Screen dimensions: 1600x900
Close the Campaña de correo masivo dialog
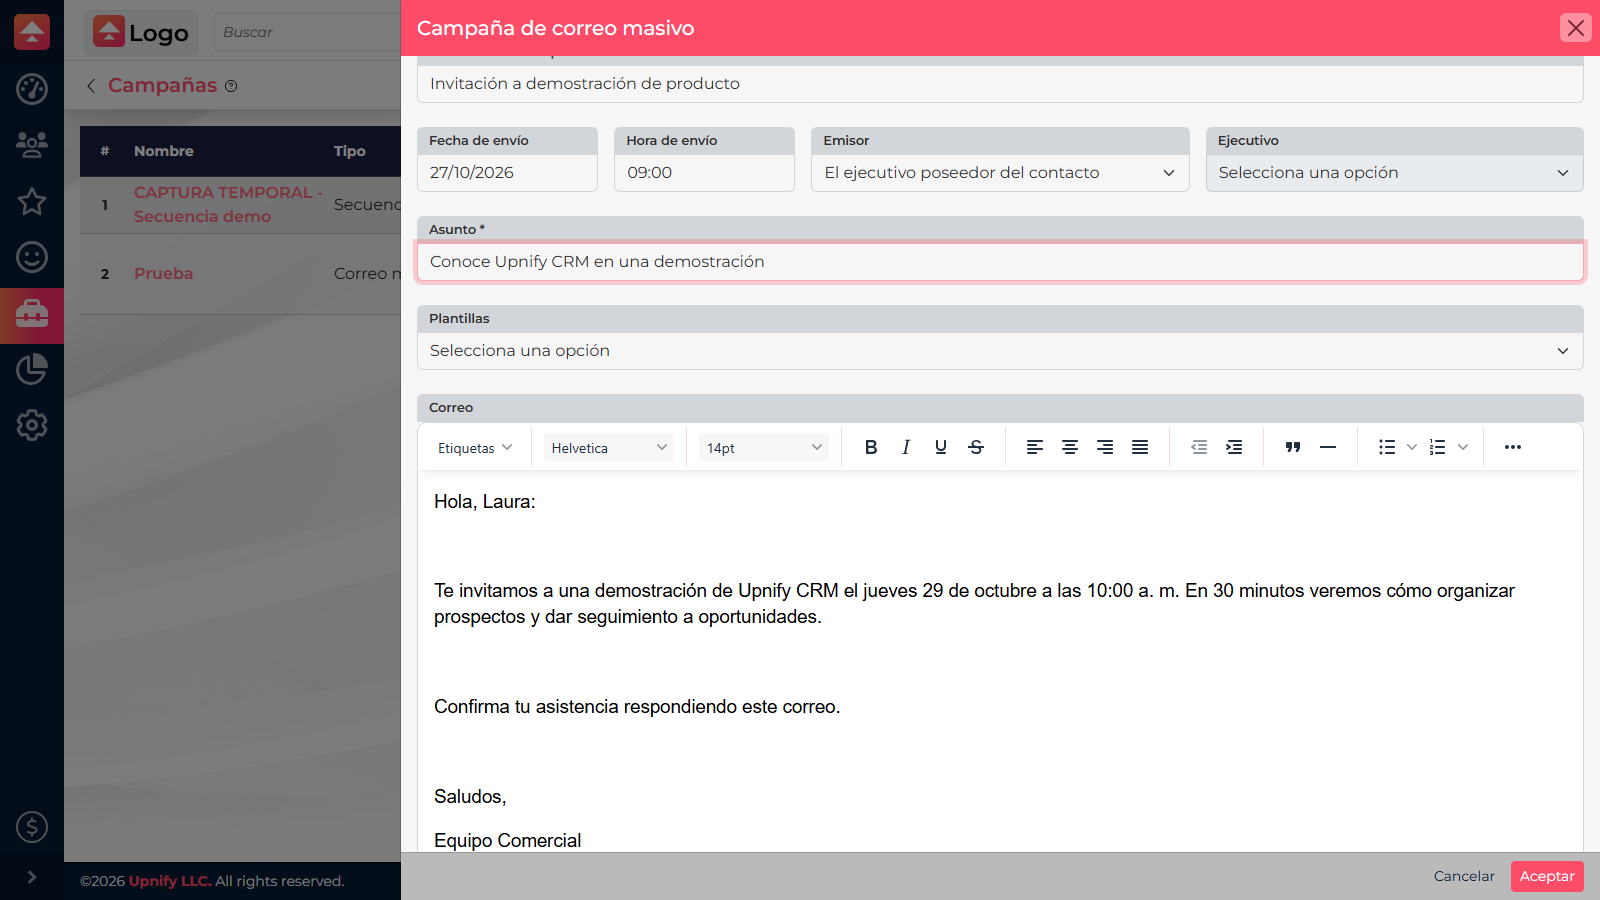(x=1576, y=28)
